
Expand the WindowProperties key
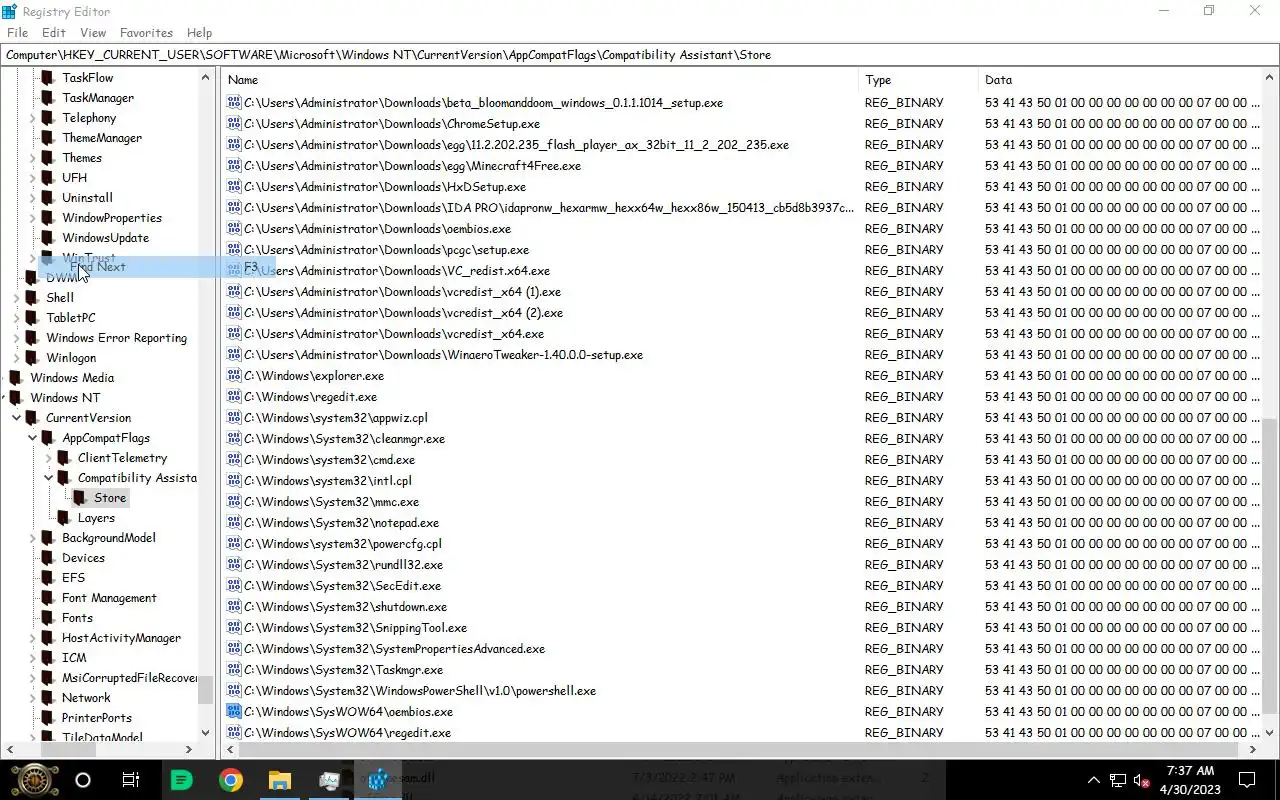[32, 218]
